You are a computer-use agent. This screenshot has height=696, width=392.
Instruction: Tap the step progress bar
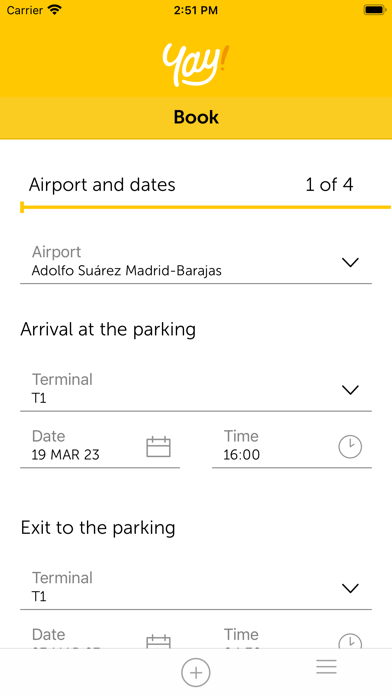(x=206, y=207)
